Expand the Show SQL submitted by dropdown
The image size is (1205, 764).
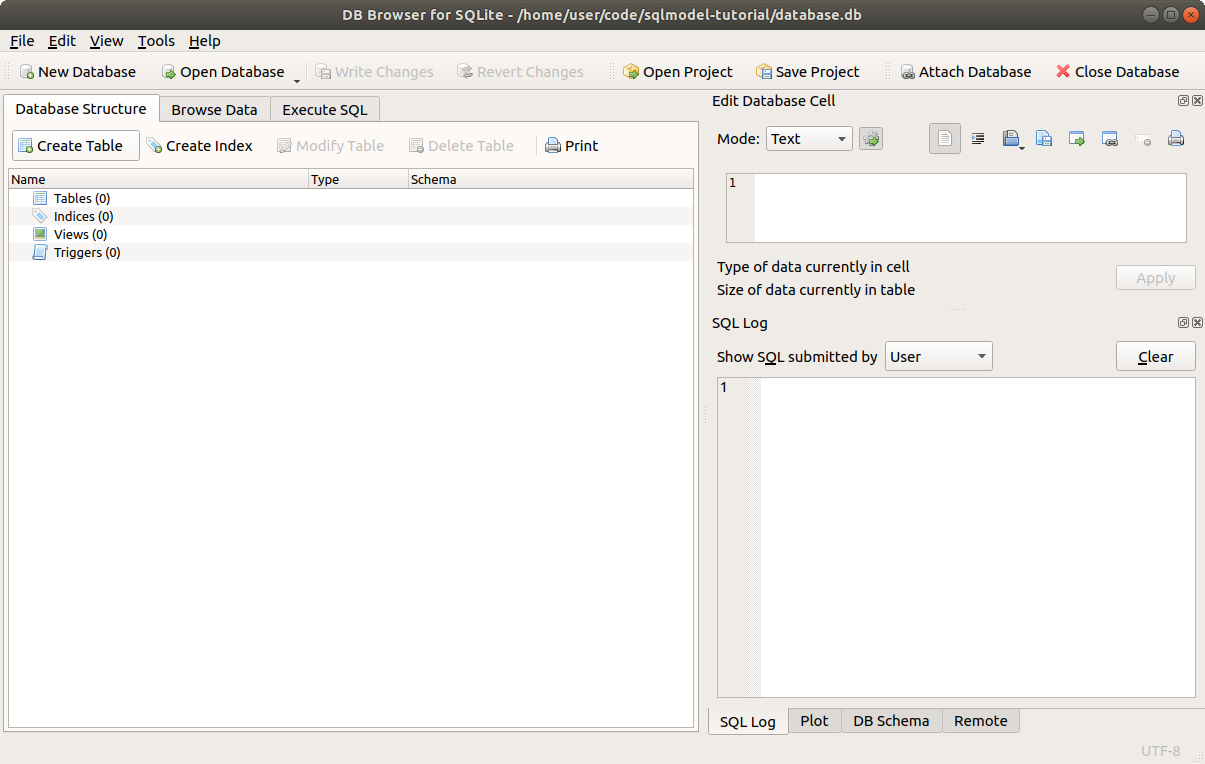coord(938,357)
